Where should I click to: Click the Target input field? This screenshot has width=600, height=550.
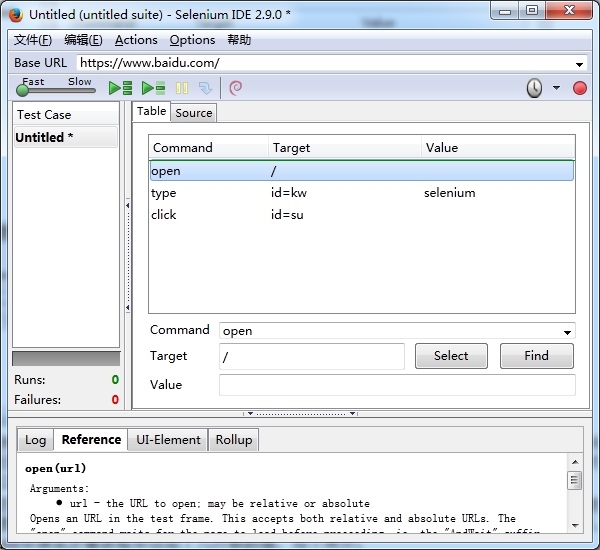pos(311,356)
